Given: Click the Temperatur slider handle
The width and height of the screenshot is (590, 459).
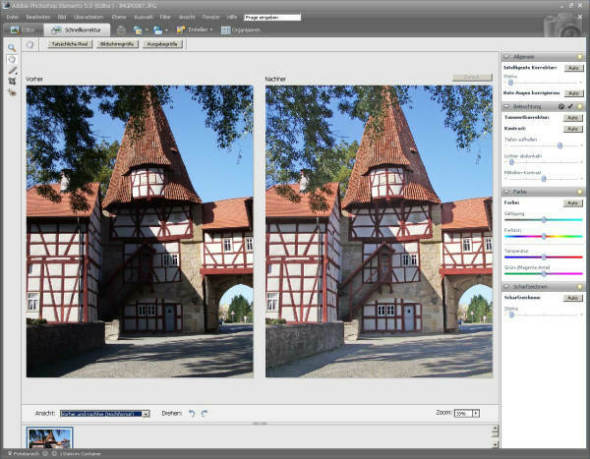Looking at the screenshot, I should click(x=544, y=257).
